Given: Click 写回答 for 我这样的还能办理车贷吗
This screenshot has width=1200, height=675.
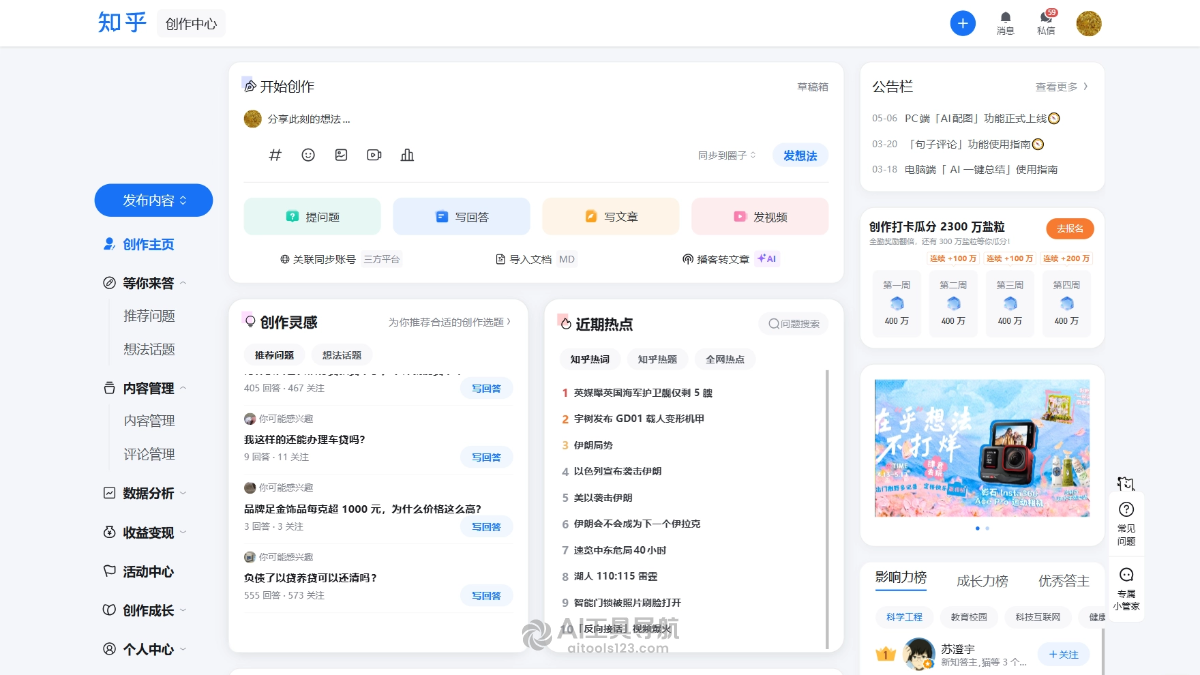Looking at the screenshot, I should click(x=486, y=457).
